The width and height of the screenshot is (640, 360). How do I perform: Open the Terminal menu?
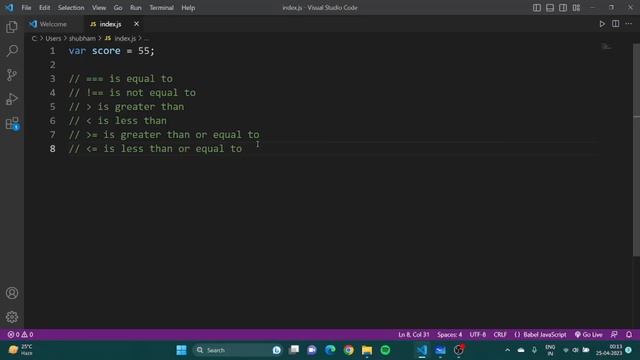[161, 8]
